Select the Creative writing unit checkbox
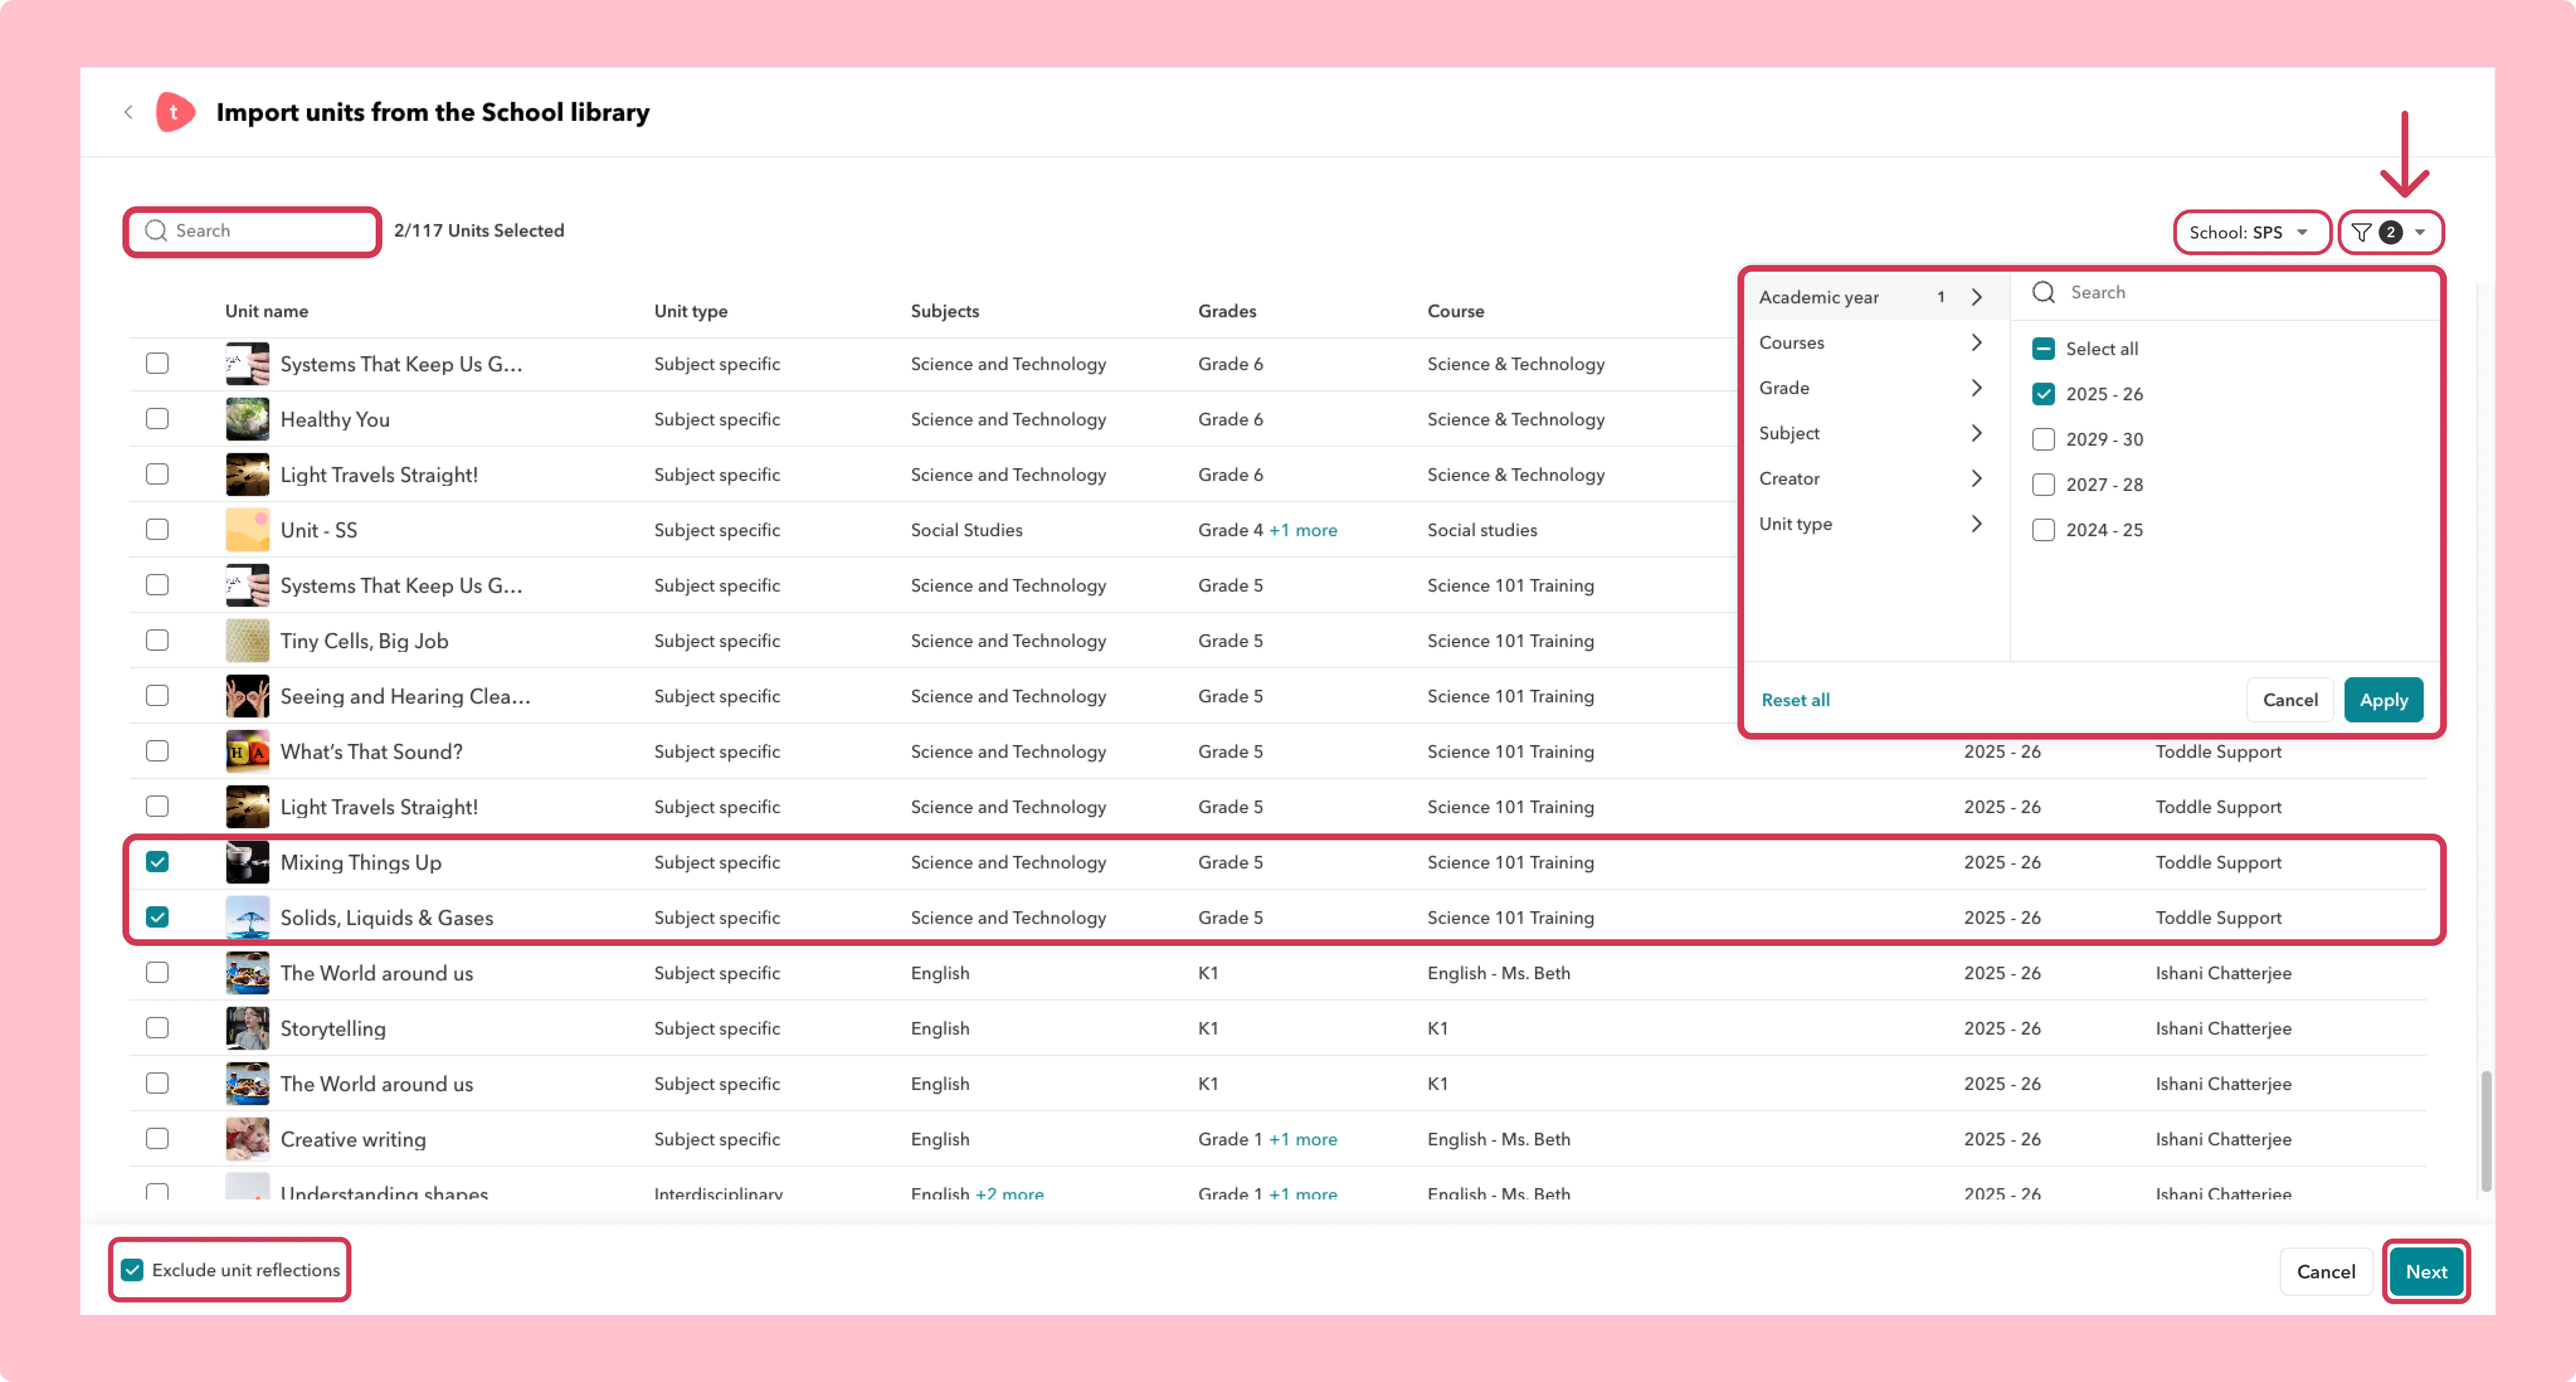2576x1382 pixels. 157,1139
